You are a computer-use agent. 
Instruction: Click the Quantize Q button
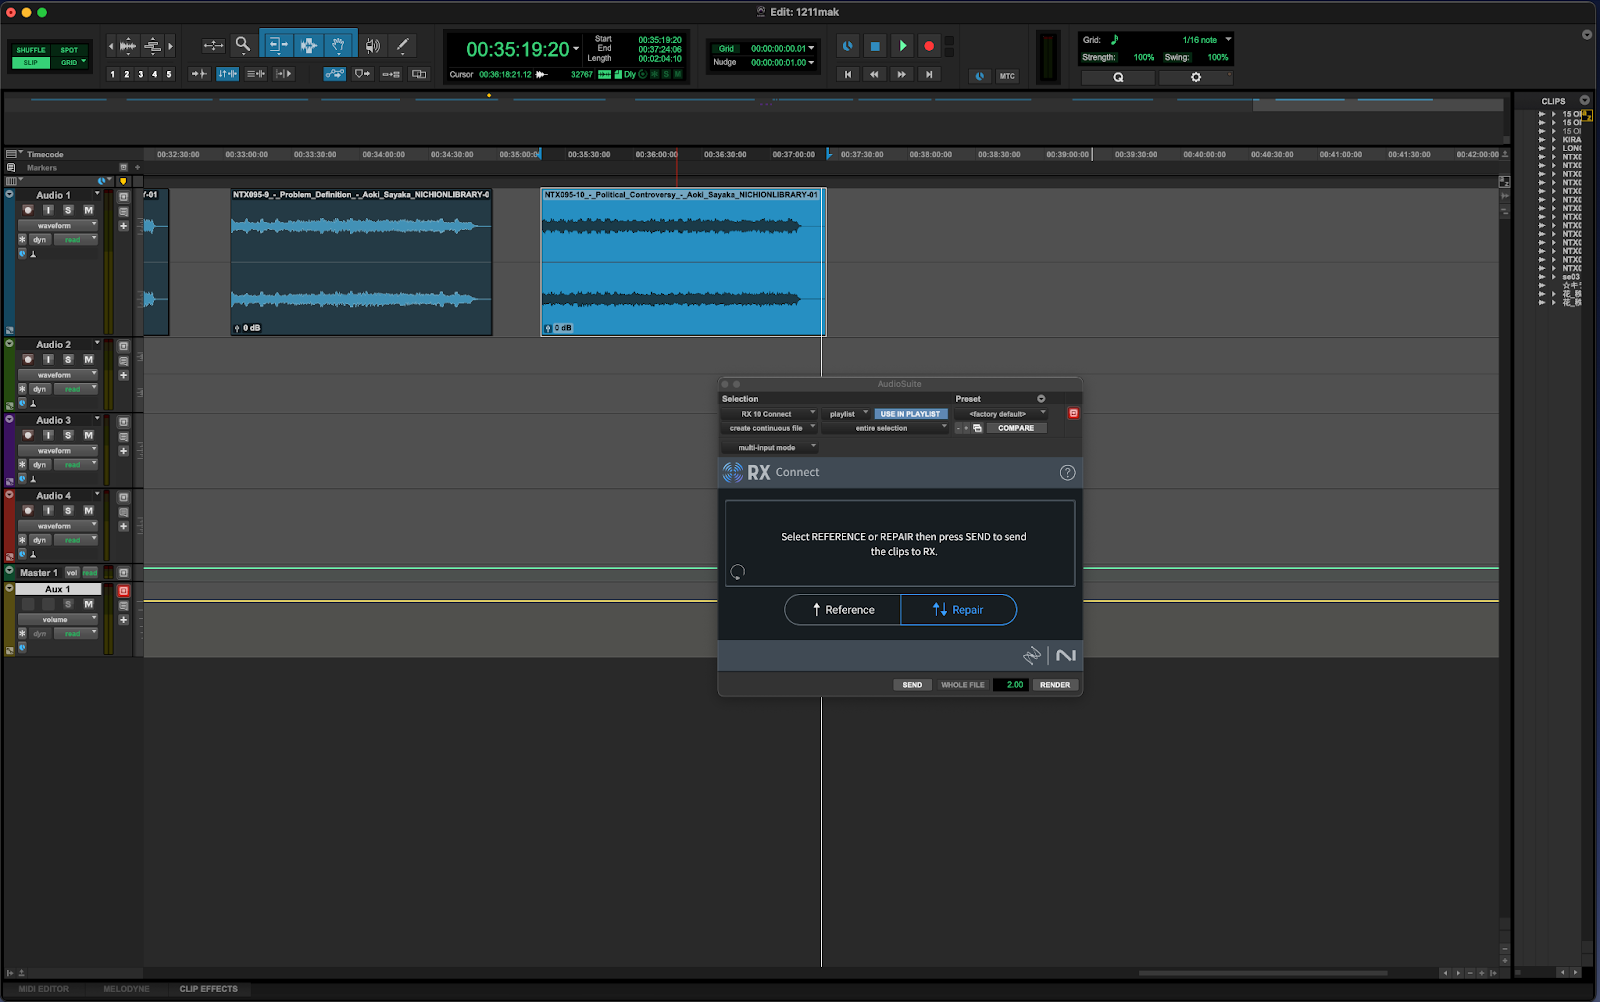1118,77
